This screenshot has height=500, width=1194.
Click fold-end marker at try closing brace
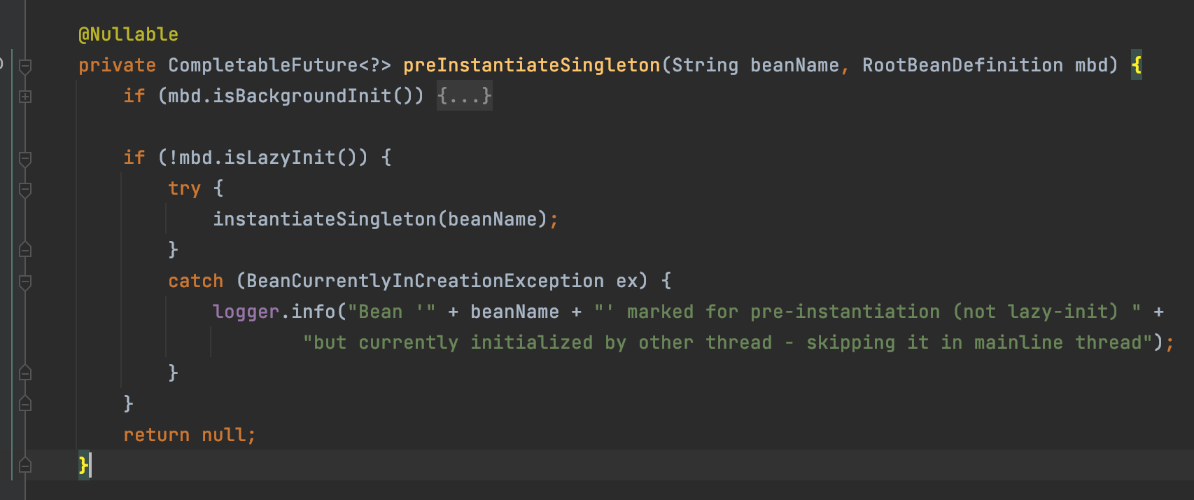pos(26,249)
